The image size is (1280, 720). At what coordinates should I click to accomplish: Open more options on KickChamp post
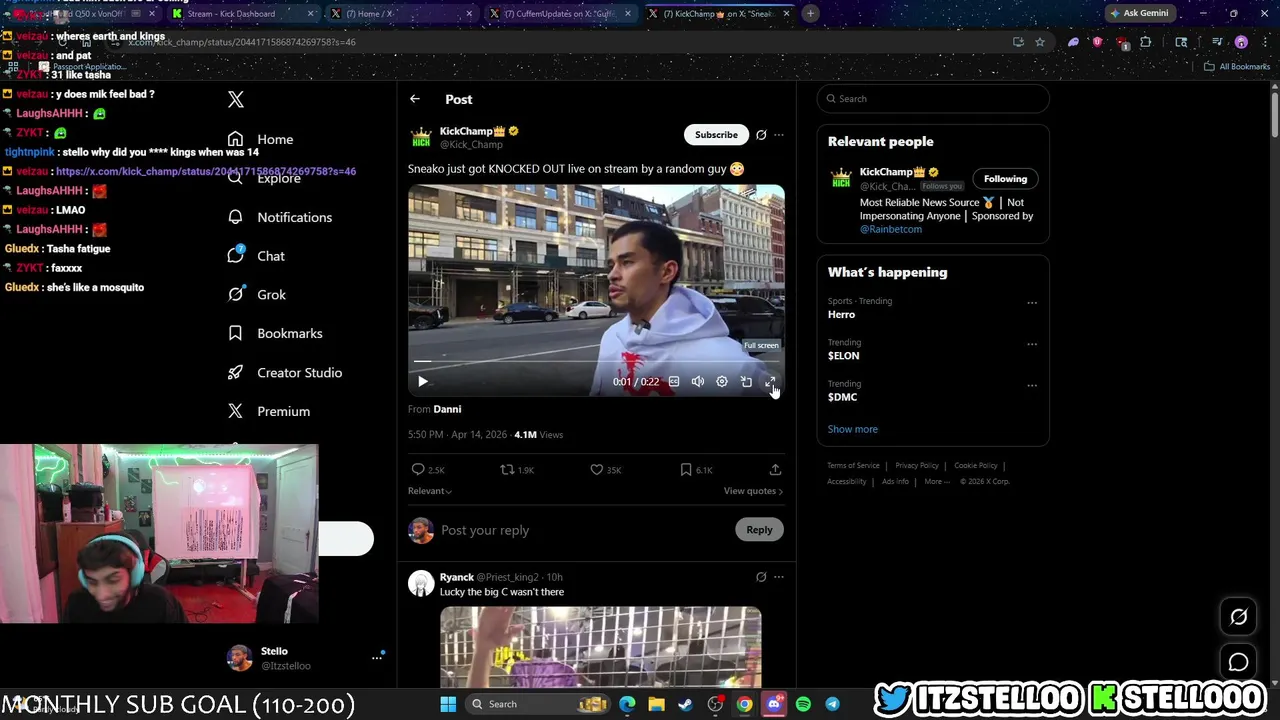779,134
